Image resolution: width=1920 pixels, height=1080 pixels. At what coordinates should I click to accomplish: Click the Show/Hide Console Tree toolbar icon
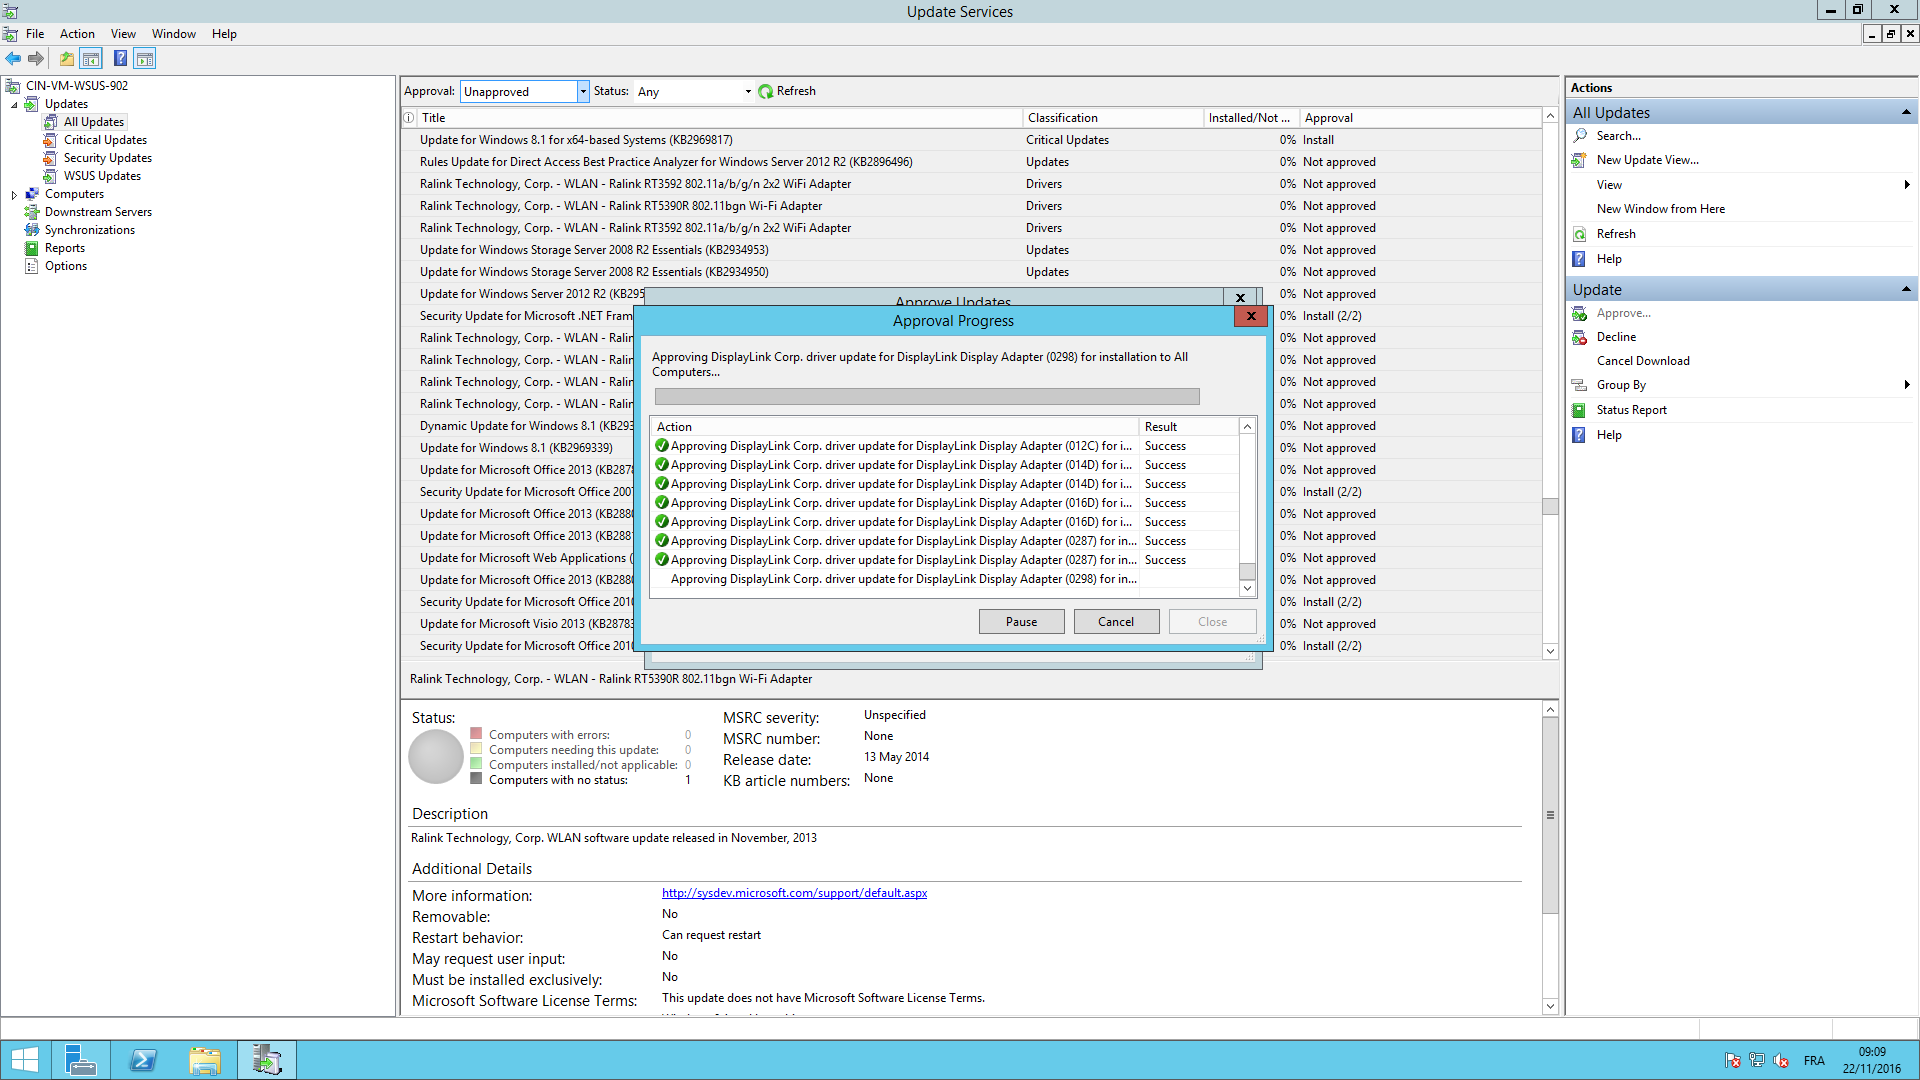[91, 59]
